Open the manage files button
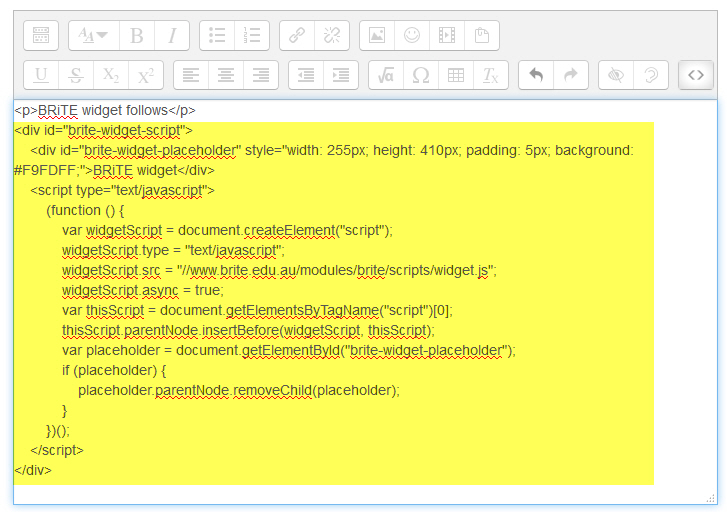 pos(482,35)
